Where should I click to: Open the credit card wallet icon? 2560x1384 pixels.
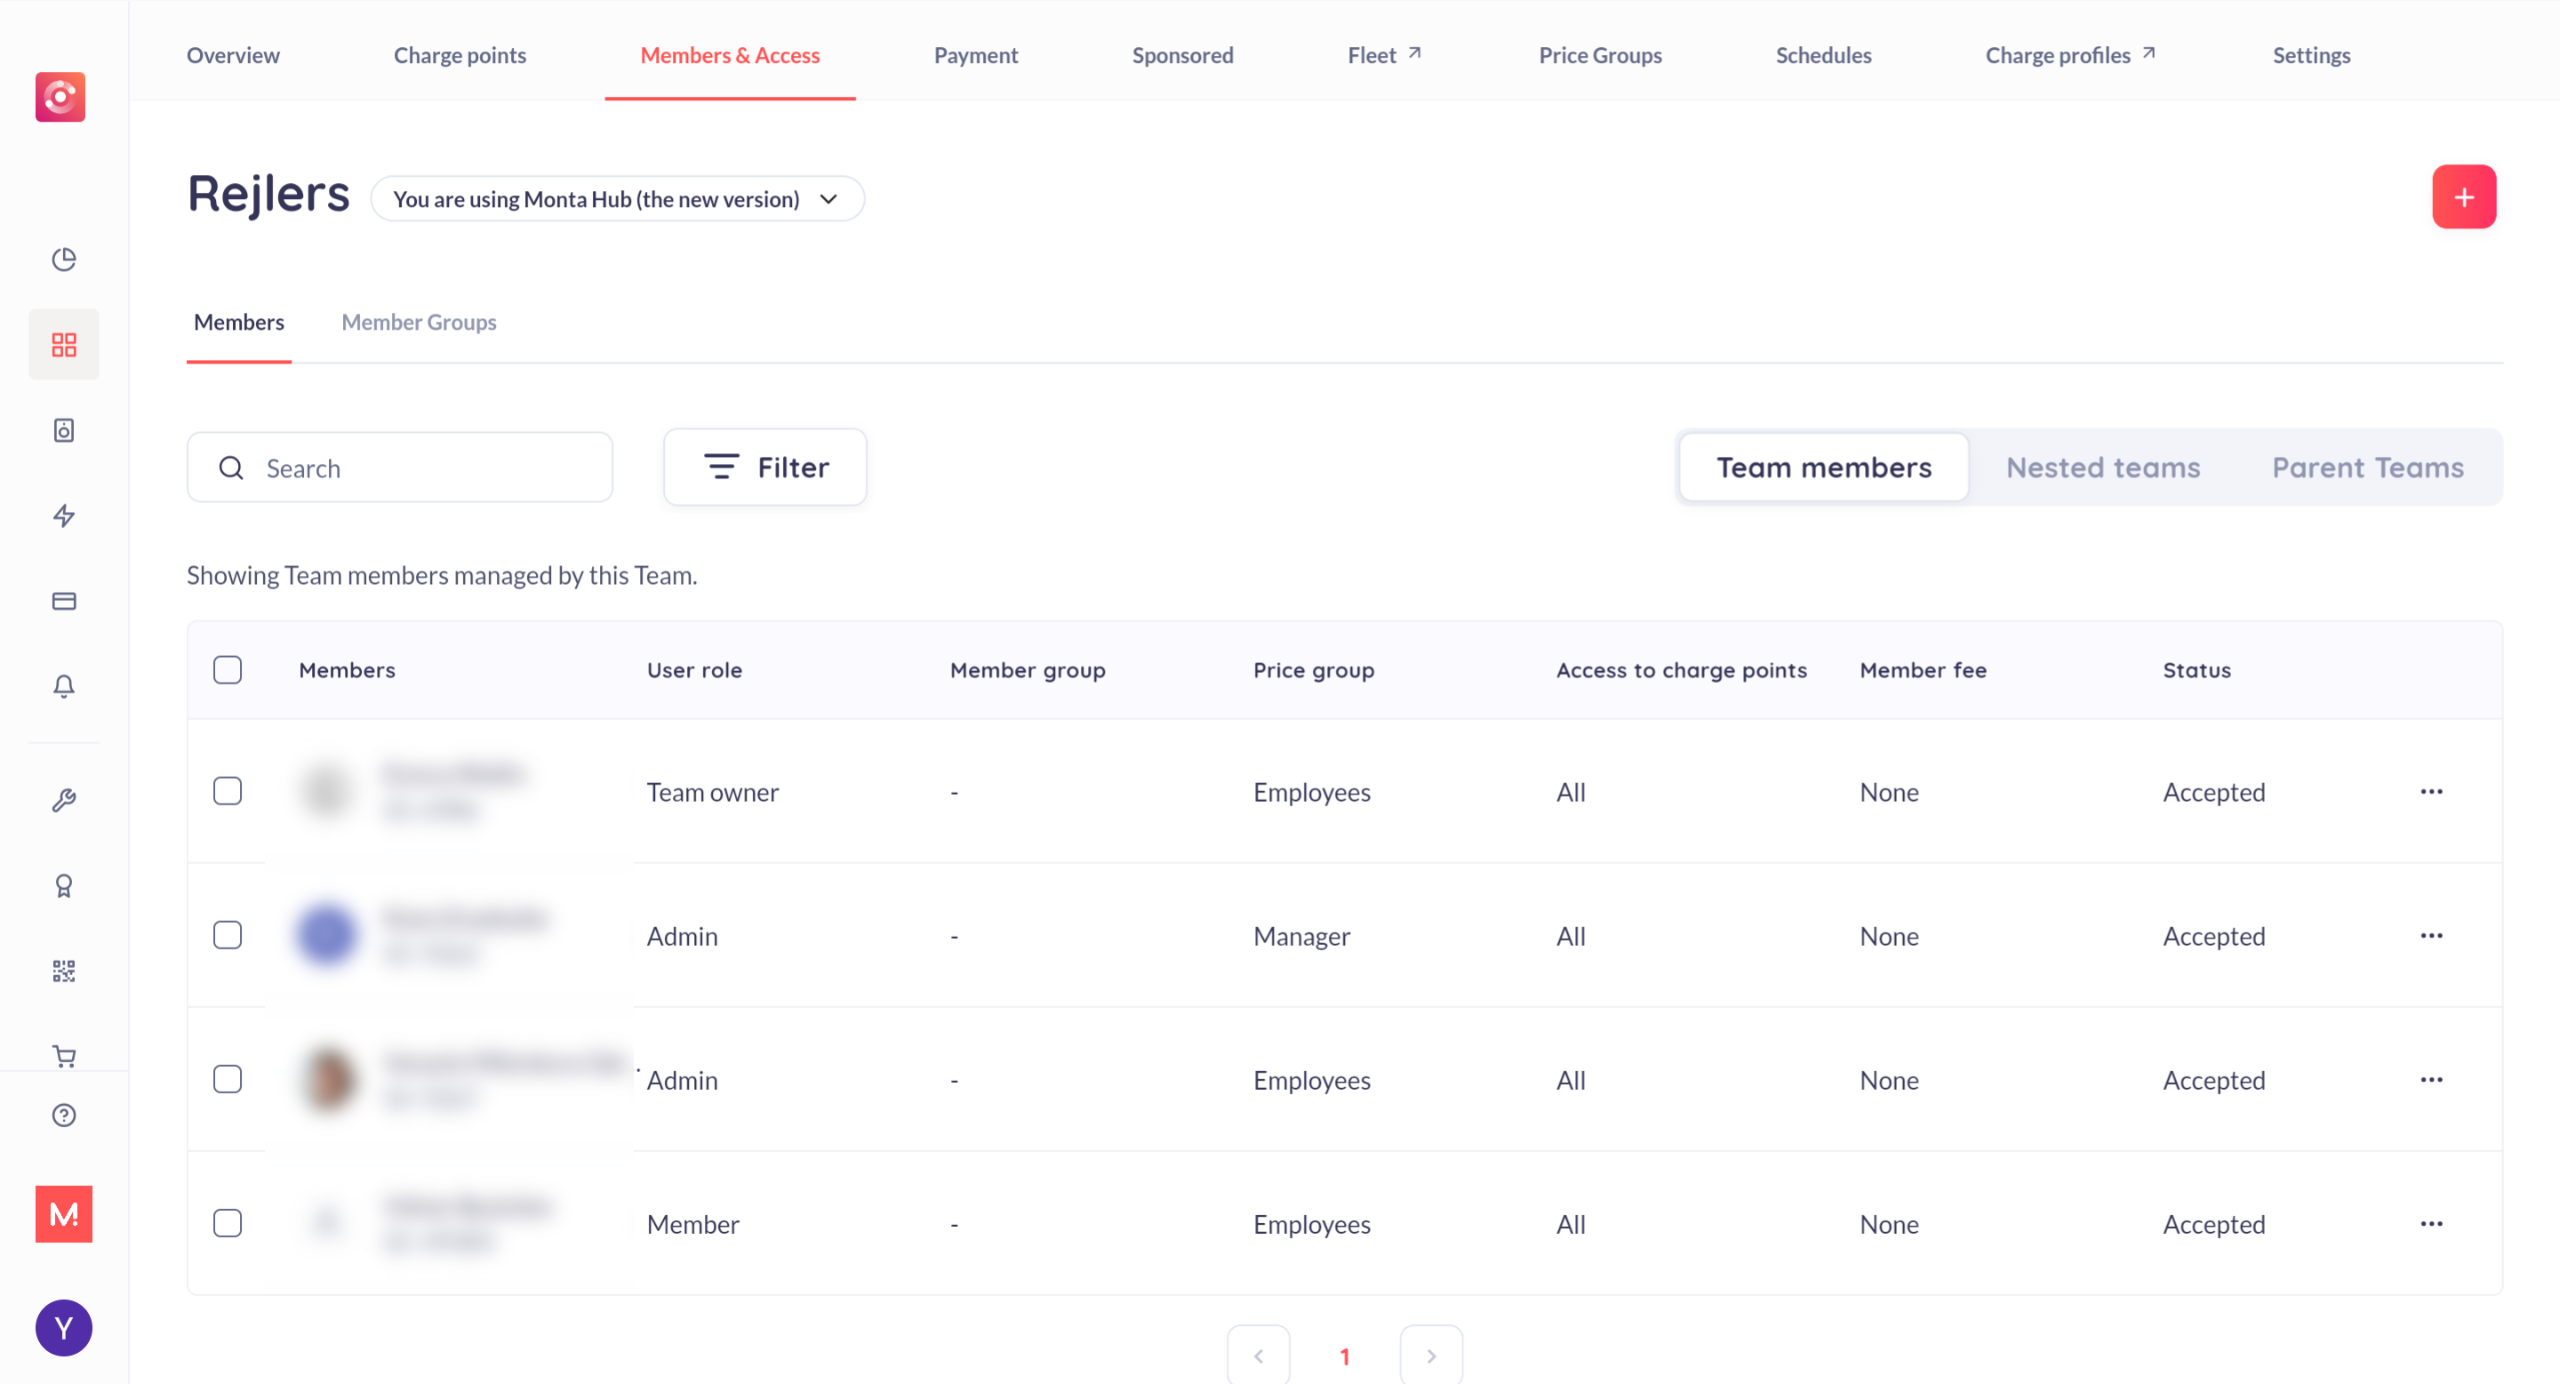64,601
